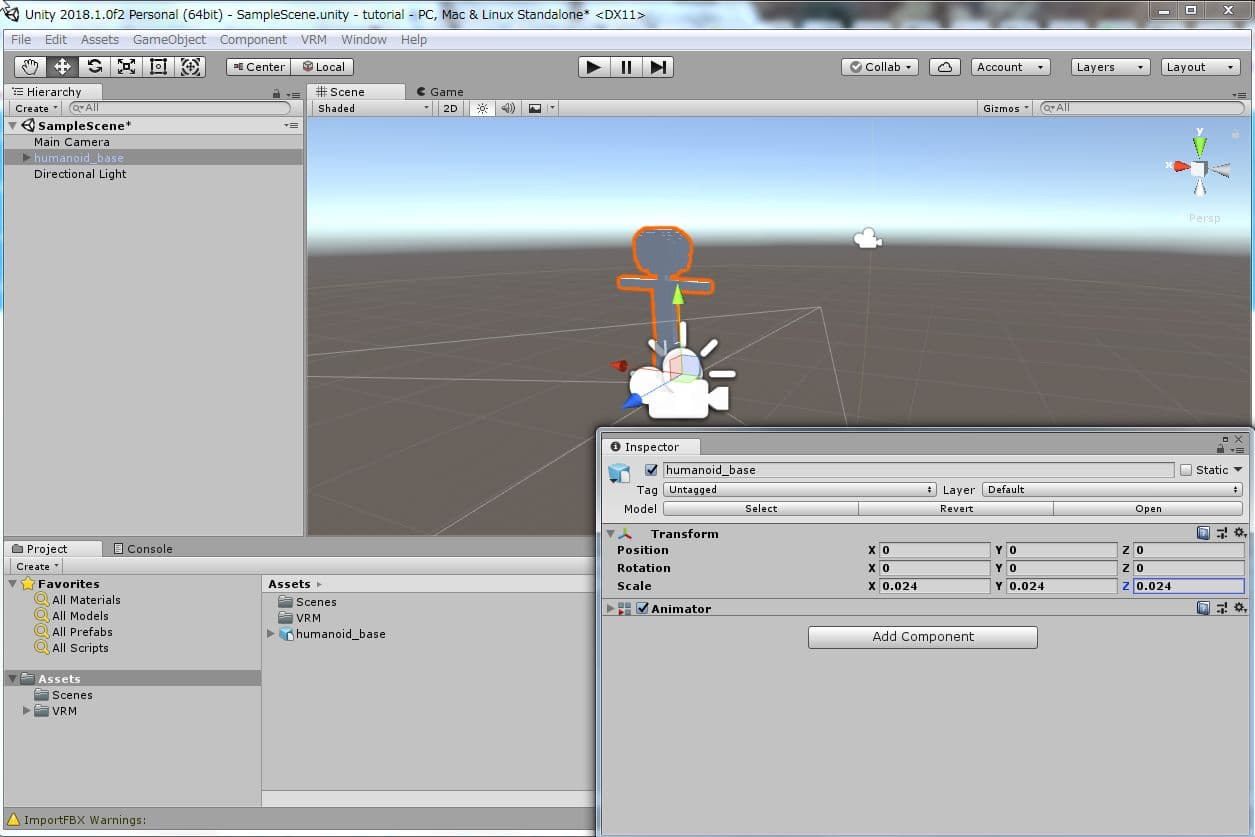The image size is (1255, 837).
Task: Open Transform component gear settings
Action: [1240, 534]
